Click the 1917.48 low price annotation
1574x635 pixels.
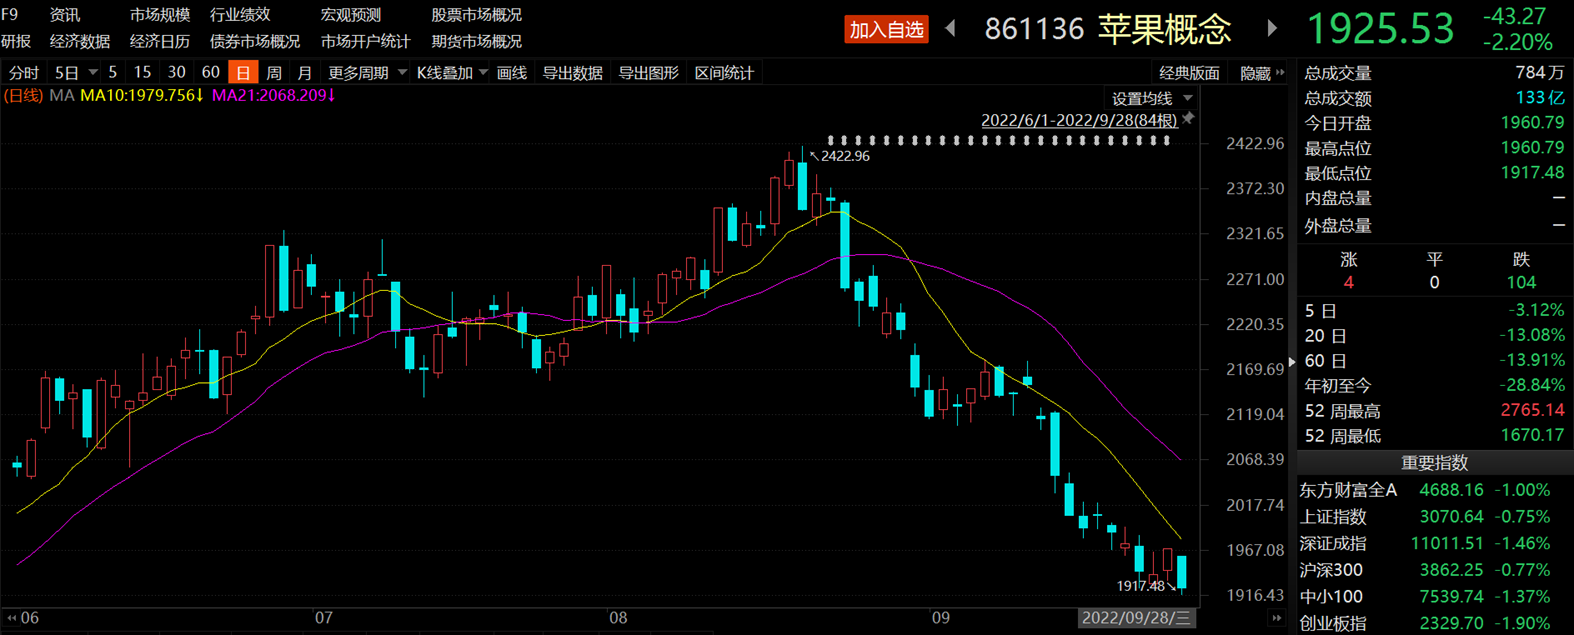(x=1141, y=586)
